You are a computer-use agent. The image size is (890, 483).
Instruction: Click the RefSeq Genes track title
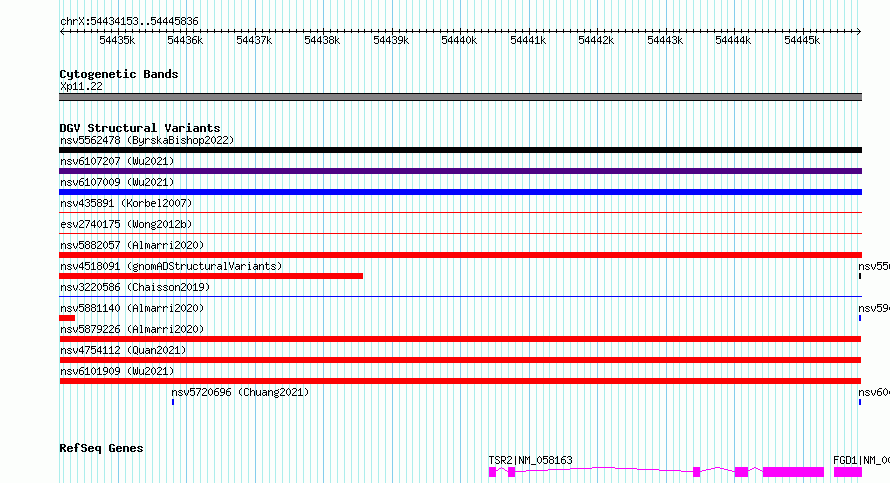(x=101, y=448)
